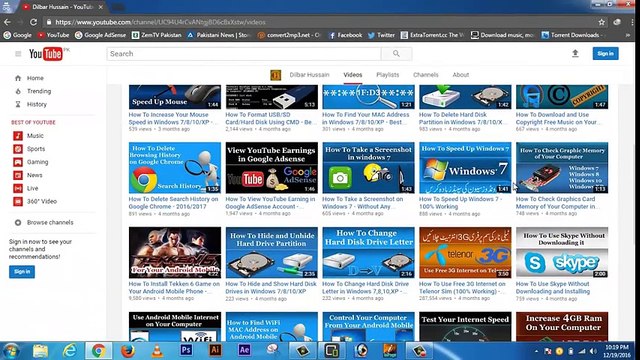Click the search magnifier button
640x360 pixels.
(396, 53)
